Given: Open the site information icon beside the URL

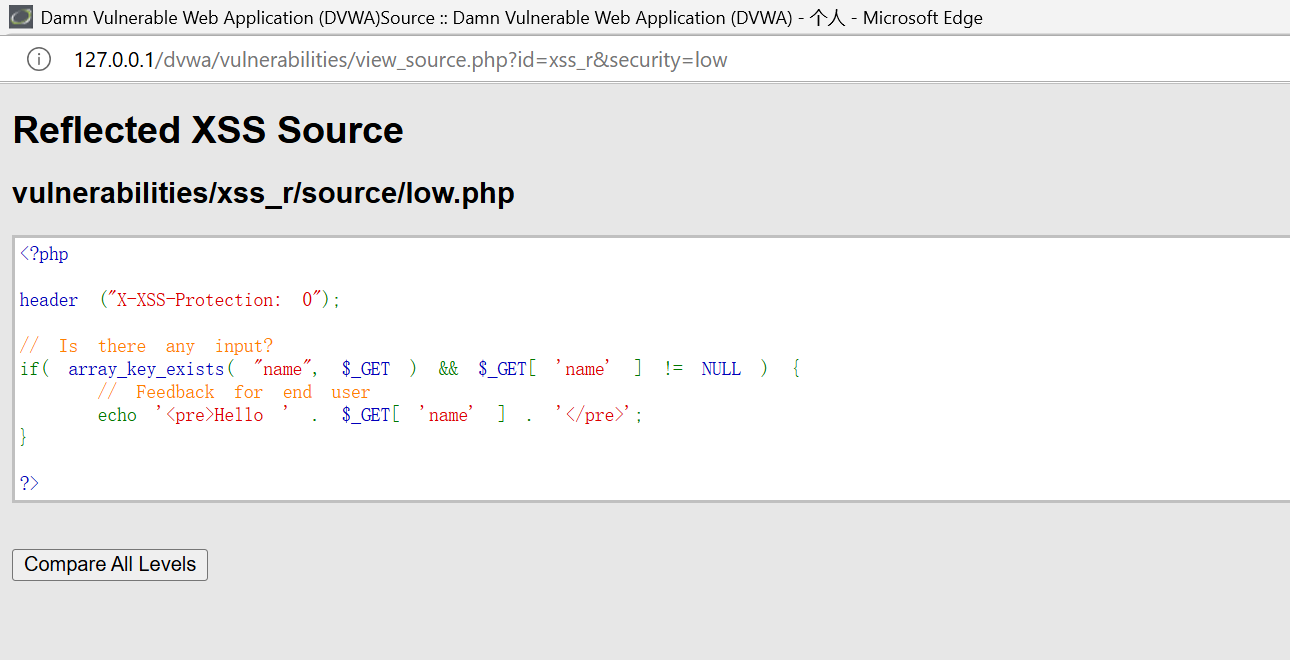Looking at the screenshot, I should click(x=38, y=60).
